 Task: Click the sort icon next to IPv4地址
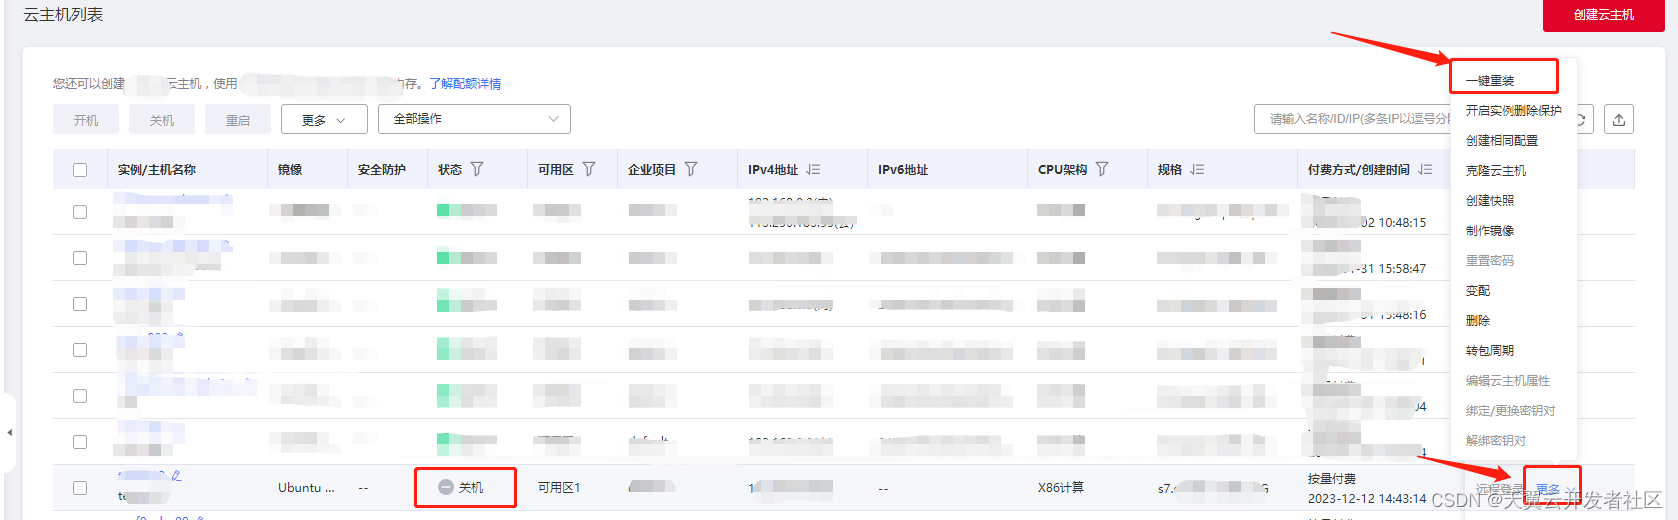(x=813, y=170)
